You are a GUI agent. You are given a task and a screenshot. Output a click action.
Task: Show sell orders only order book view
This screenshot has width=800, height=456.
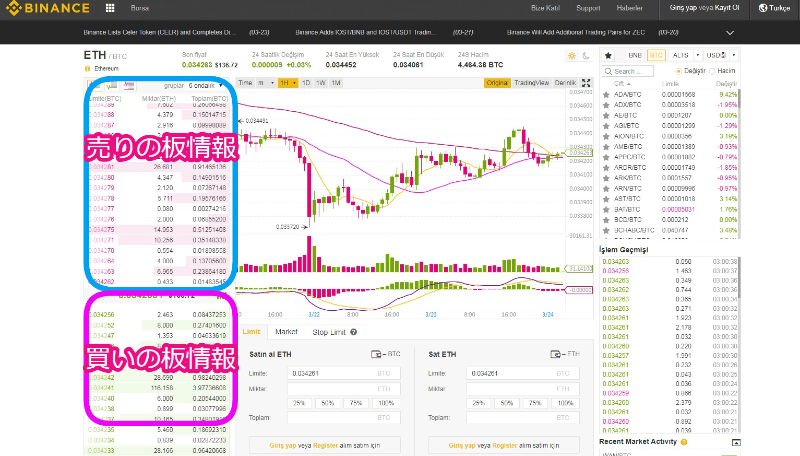[x=126, y=85]
